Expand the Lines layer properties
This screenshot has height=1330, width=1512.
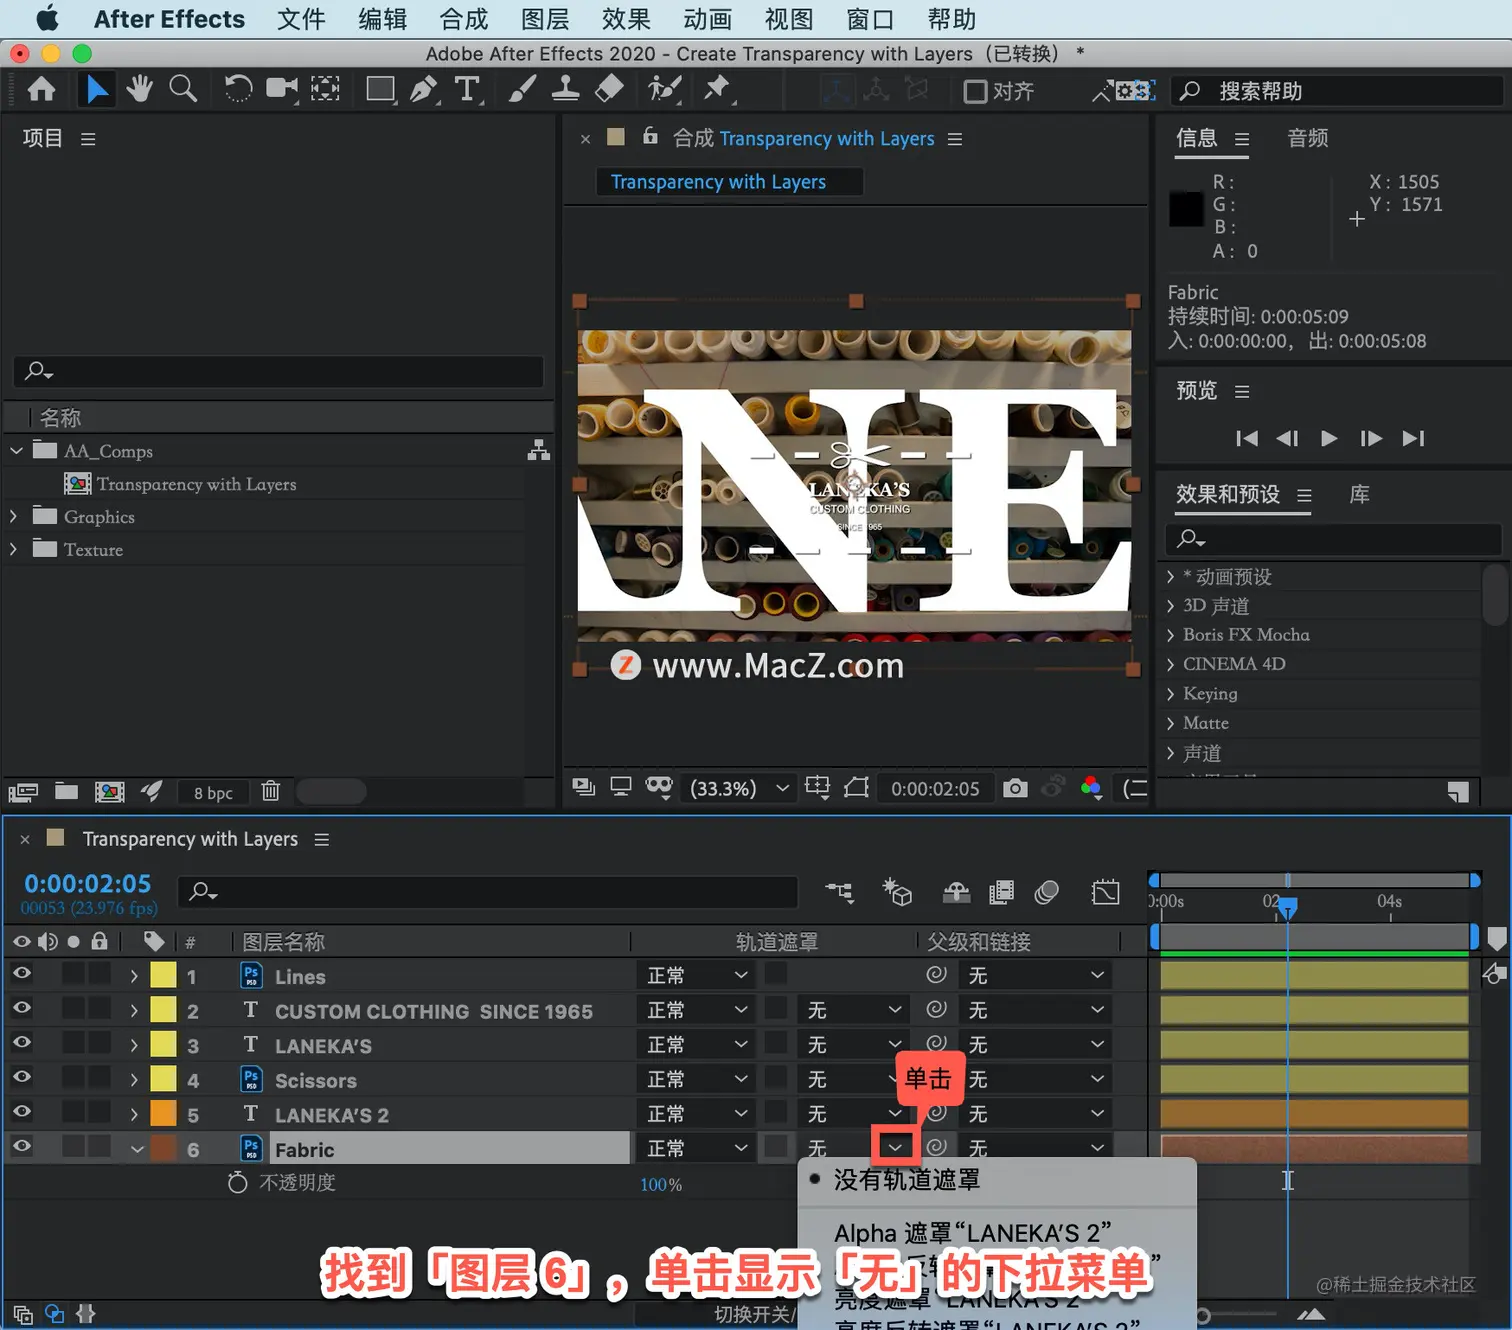click(x=134, y=976)
